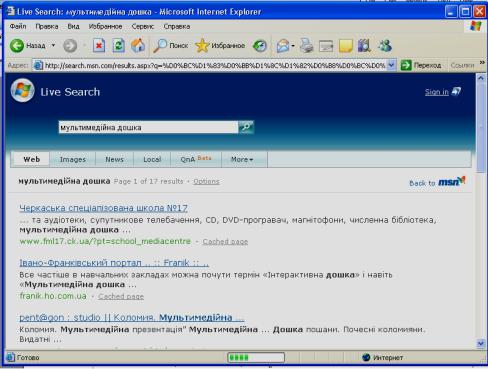
Task: Click the Mail envelope icon
Action: click(x=283, y=46)
